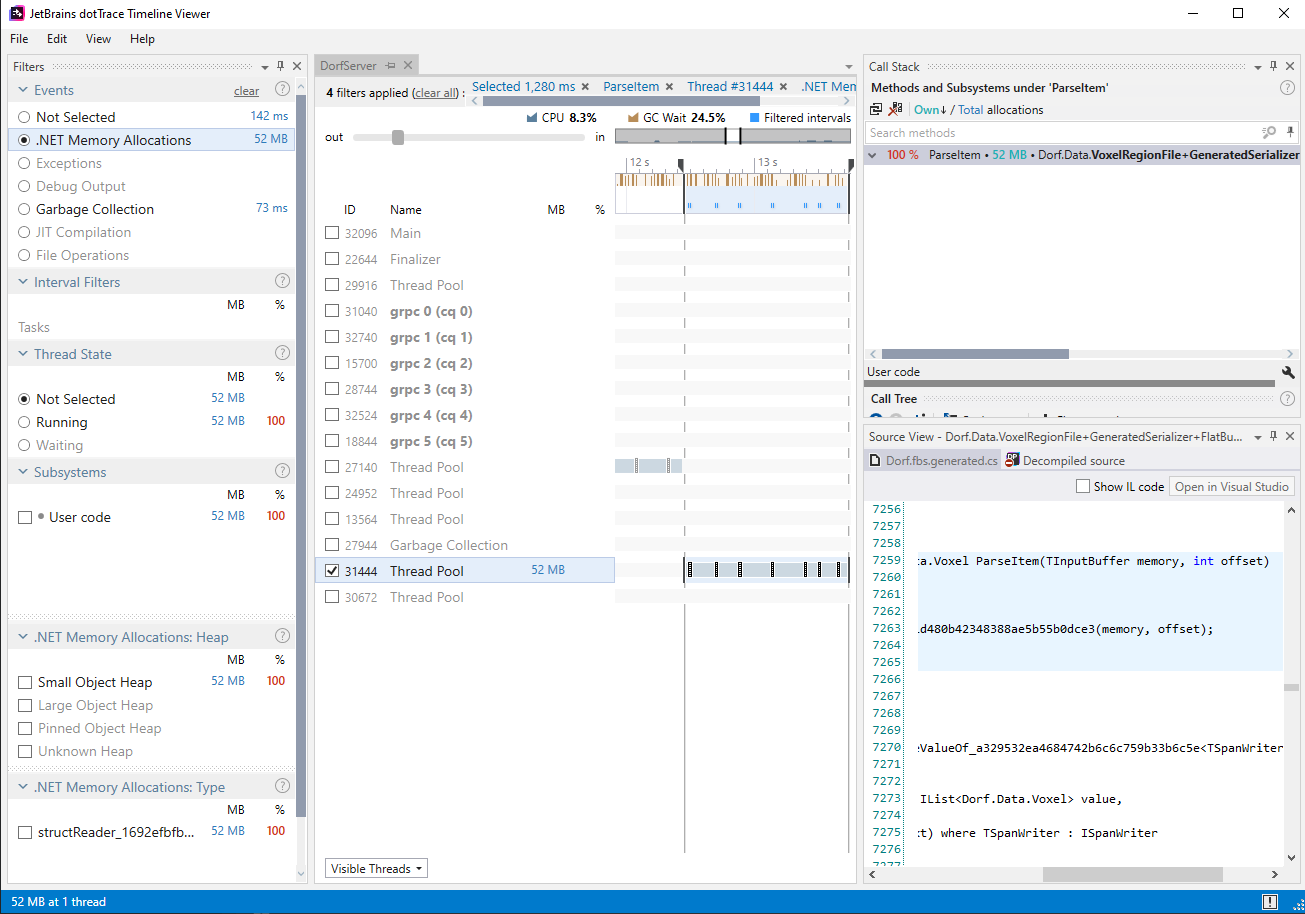Click the help icon beside Subsystems
Screen dimensions: 1305x914
coord(282,472)
